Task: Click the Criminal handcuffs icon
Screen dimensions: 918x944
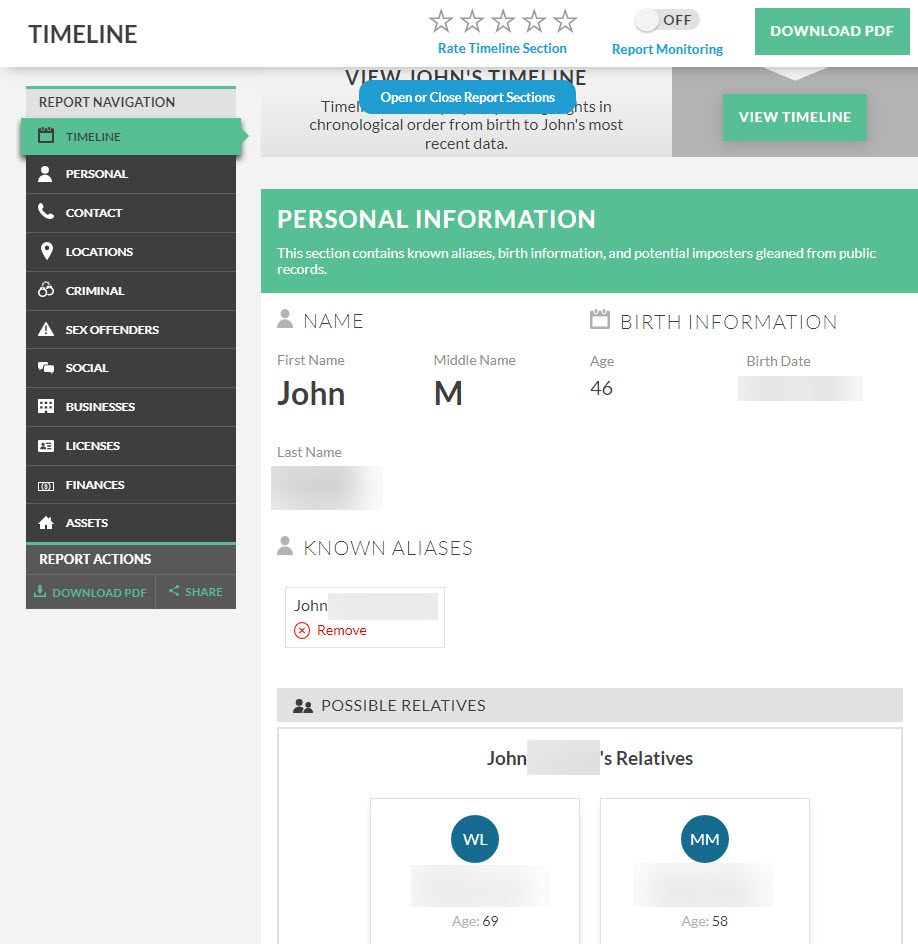Action: pos(46,290)
